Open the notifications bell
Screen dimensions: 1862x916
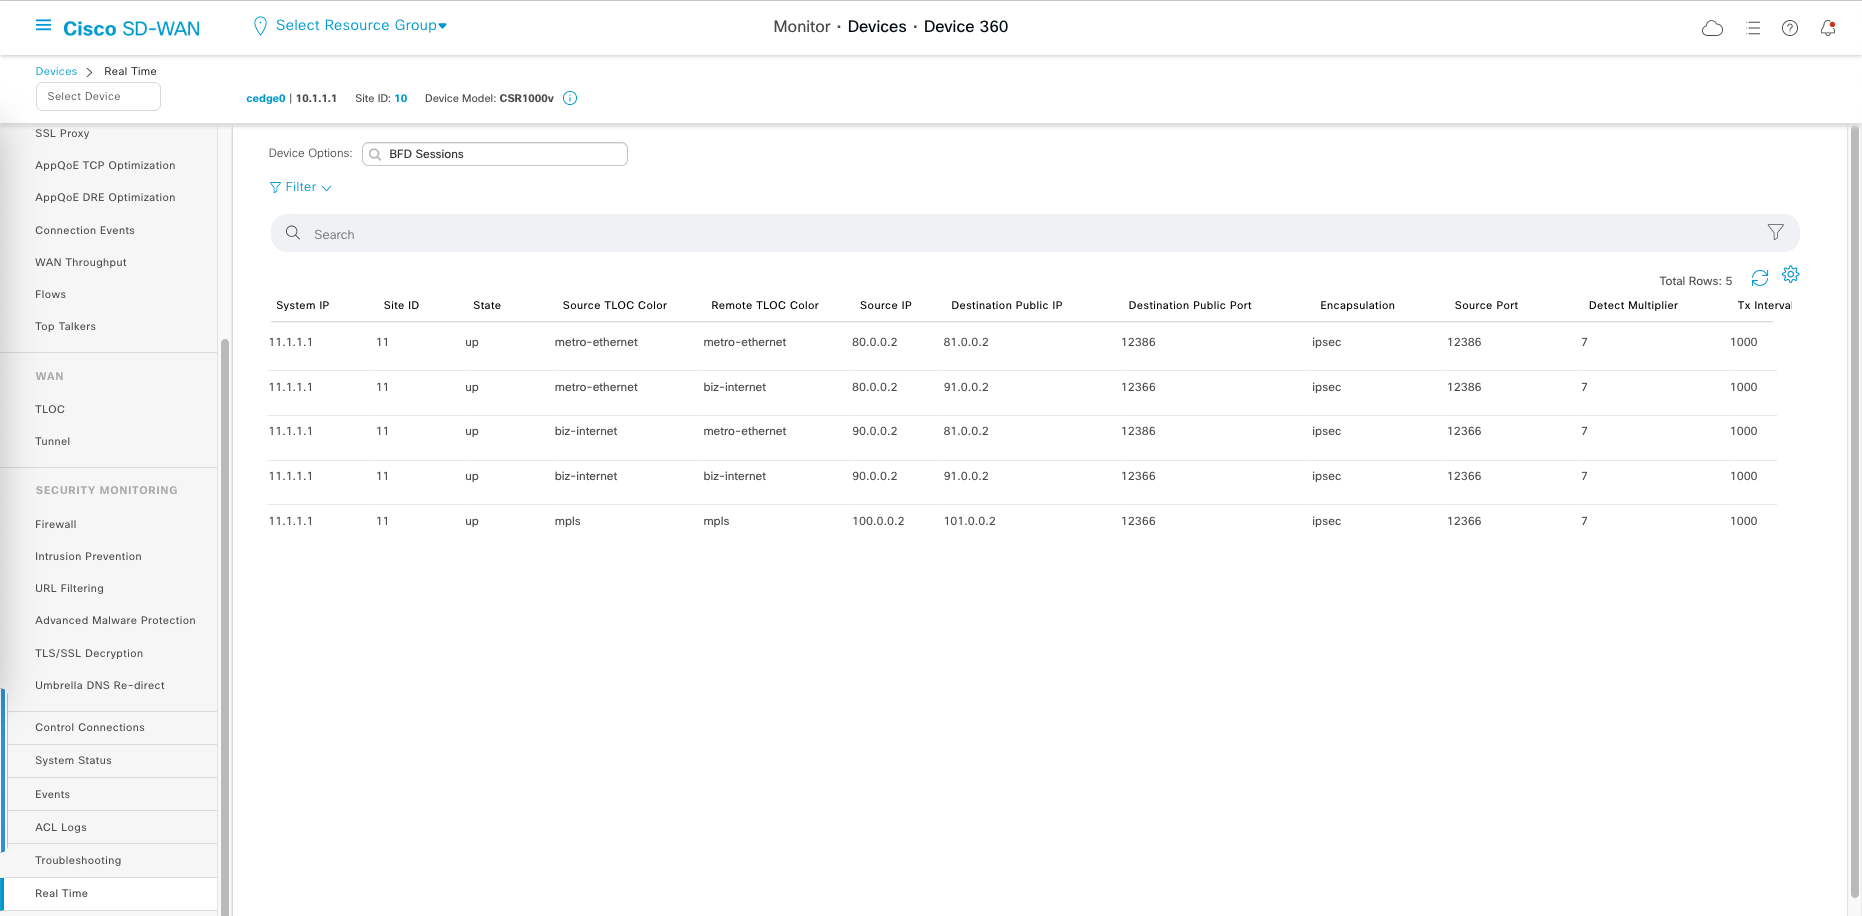1828,28
